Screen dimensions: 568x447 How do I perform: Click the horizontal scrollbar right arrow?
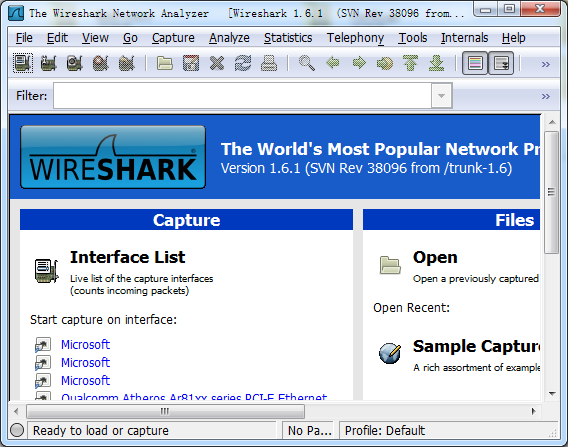(x=533, y=412)
